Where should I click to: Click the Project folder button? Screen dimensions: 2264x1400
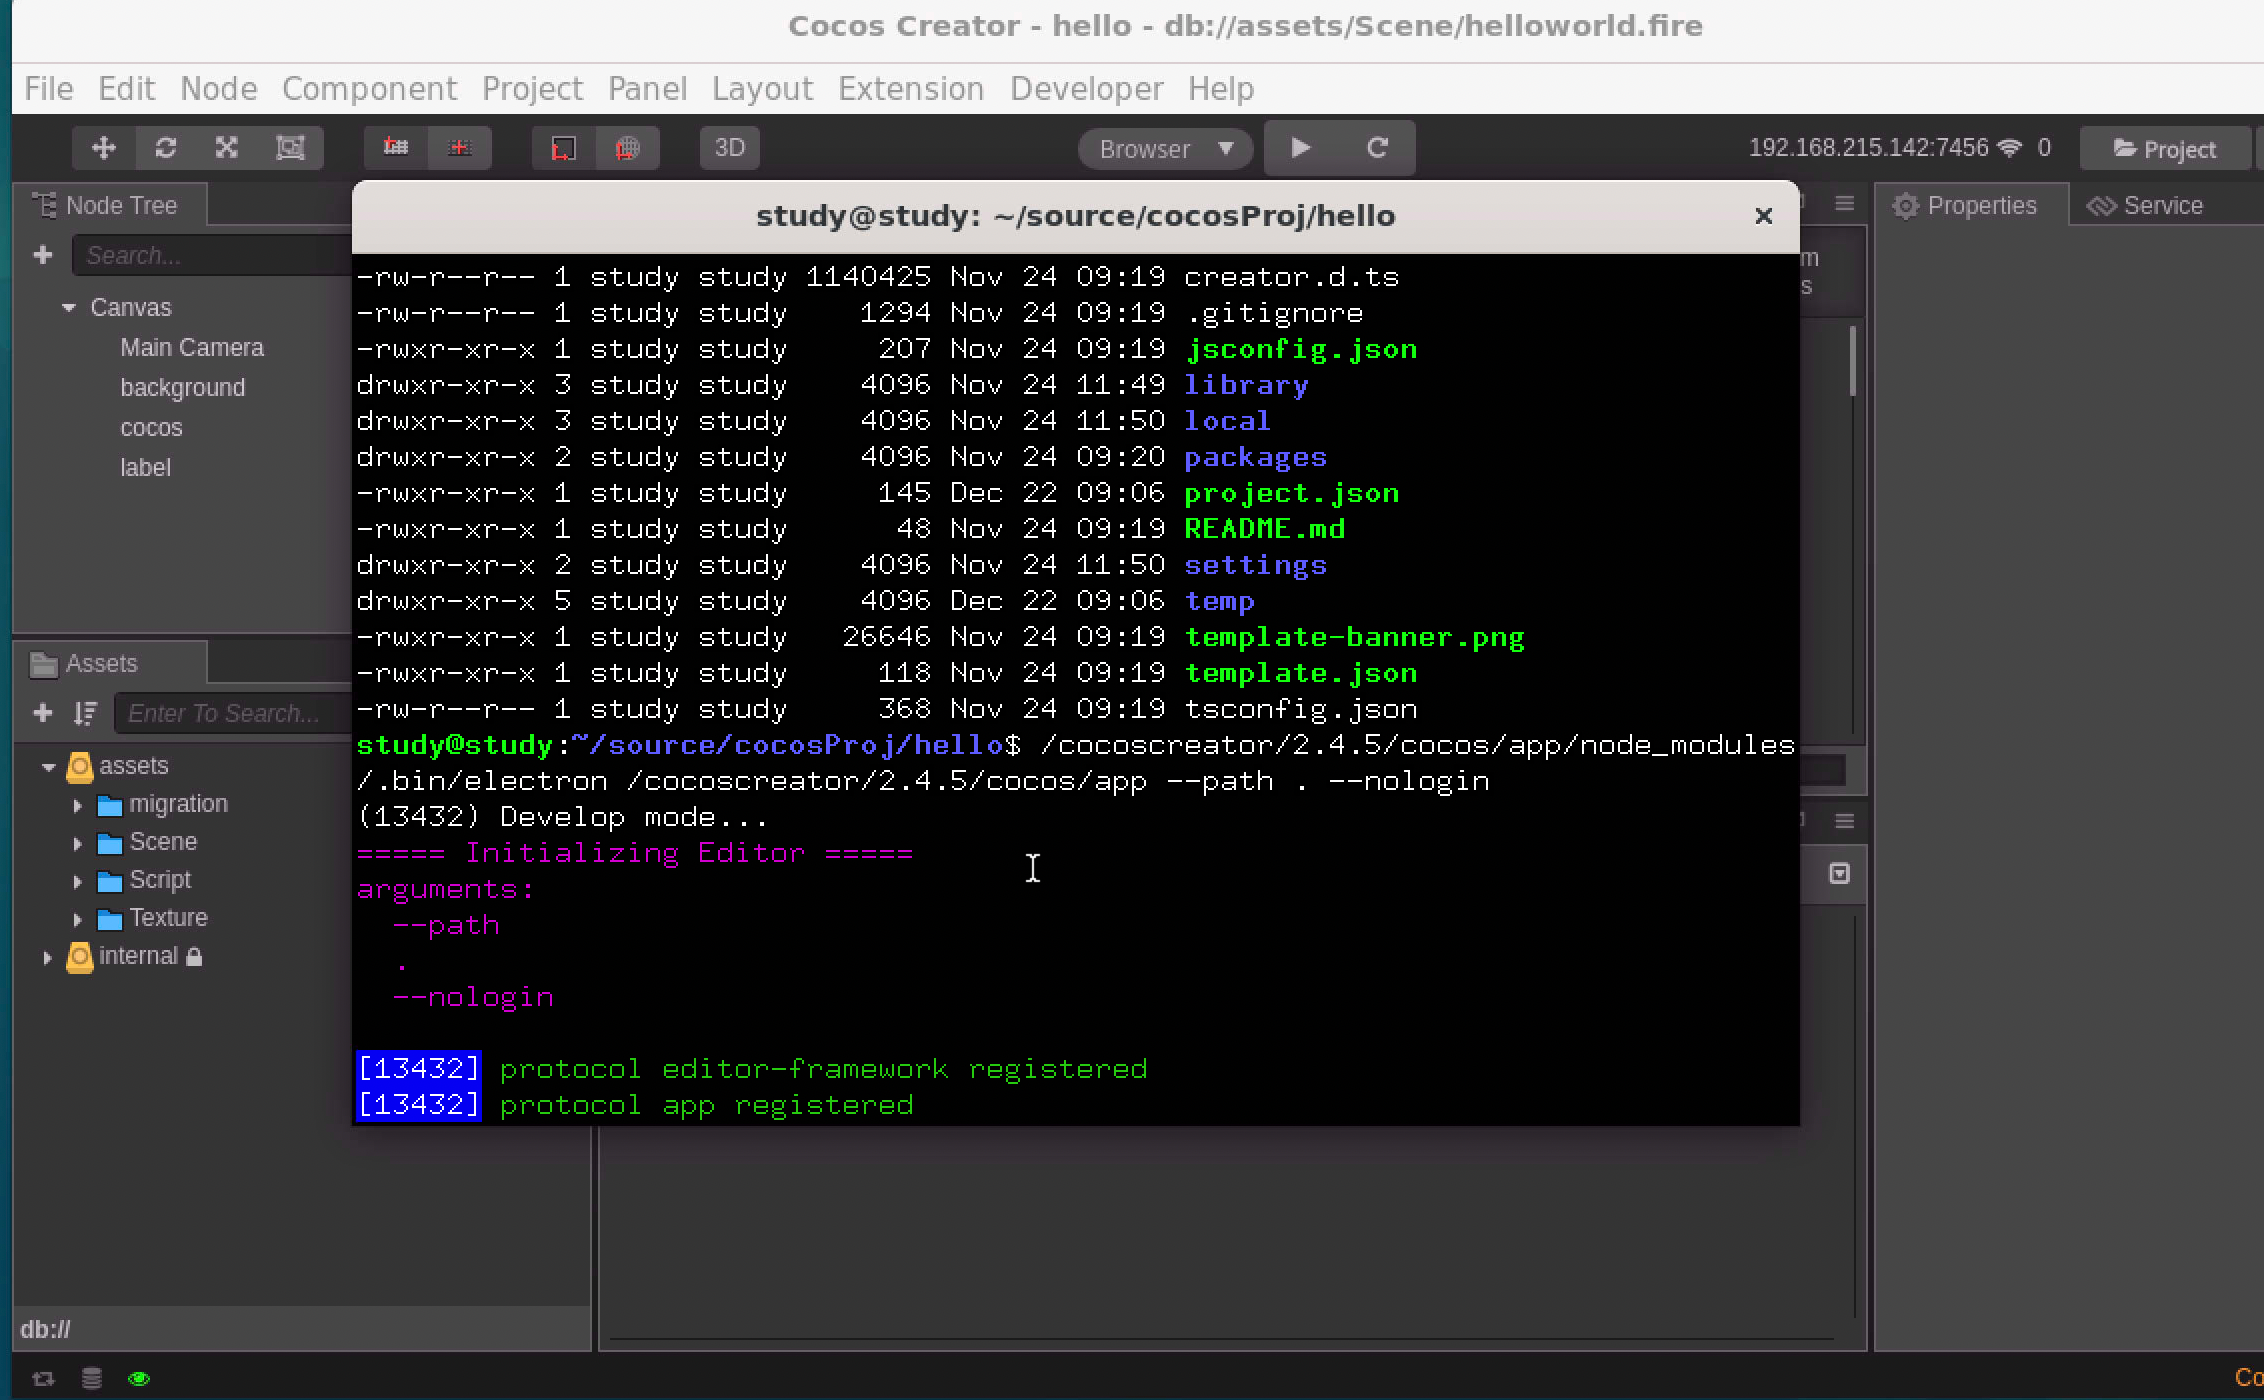(2164, 149)
